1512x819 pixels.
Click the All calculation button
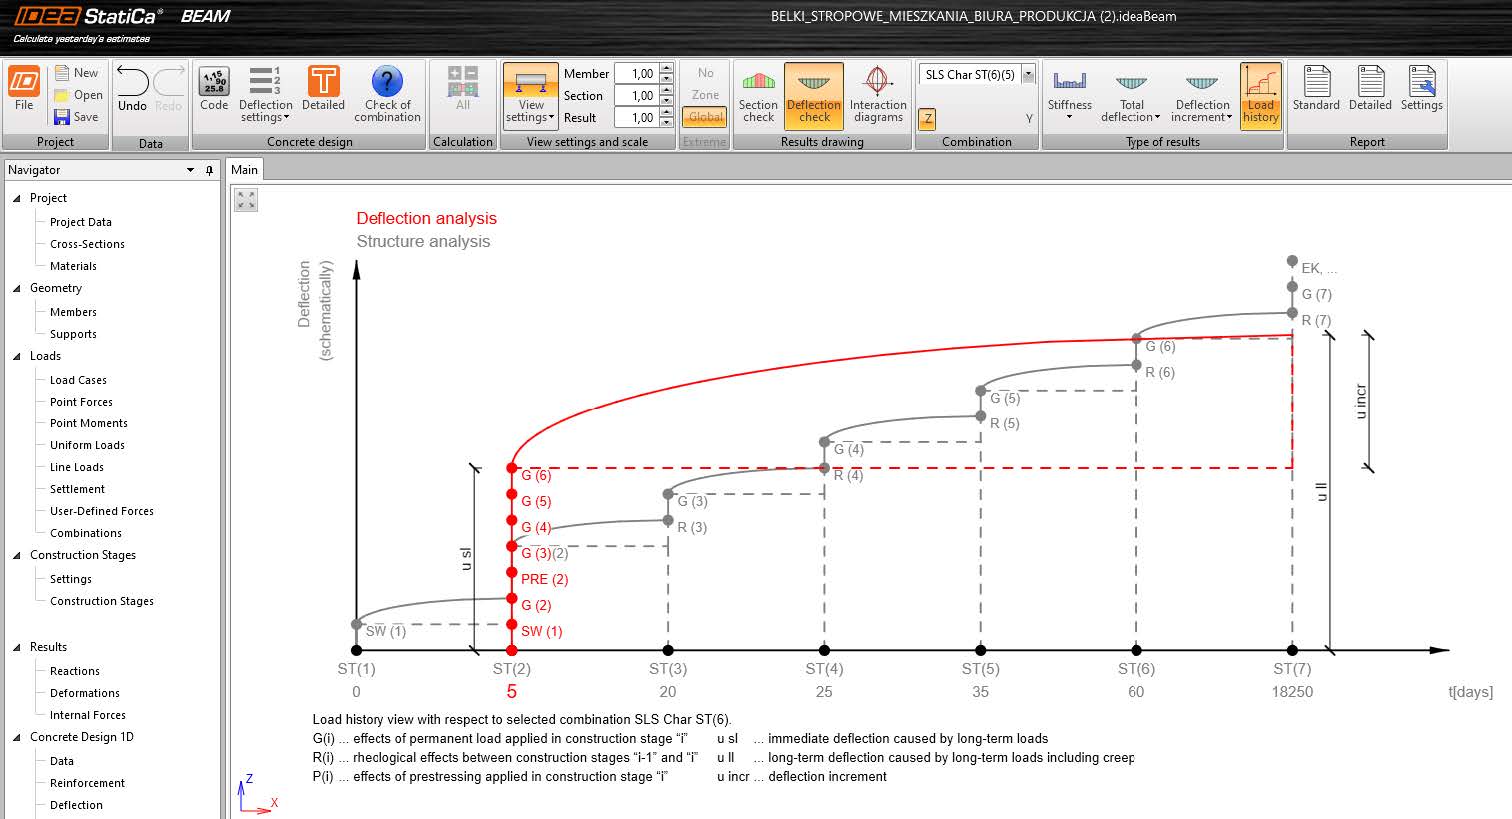coord(462,94)
